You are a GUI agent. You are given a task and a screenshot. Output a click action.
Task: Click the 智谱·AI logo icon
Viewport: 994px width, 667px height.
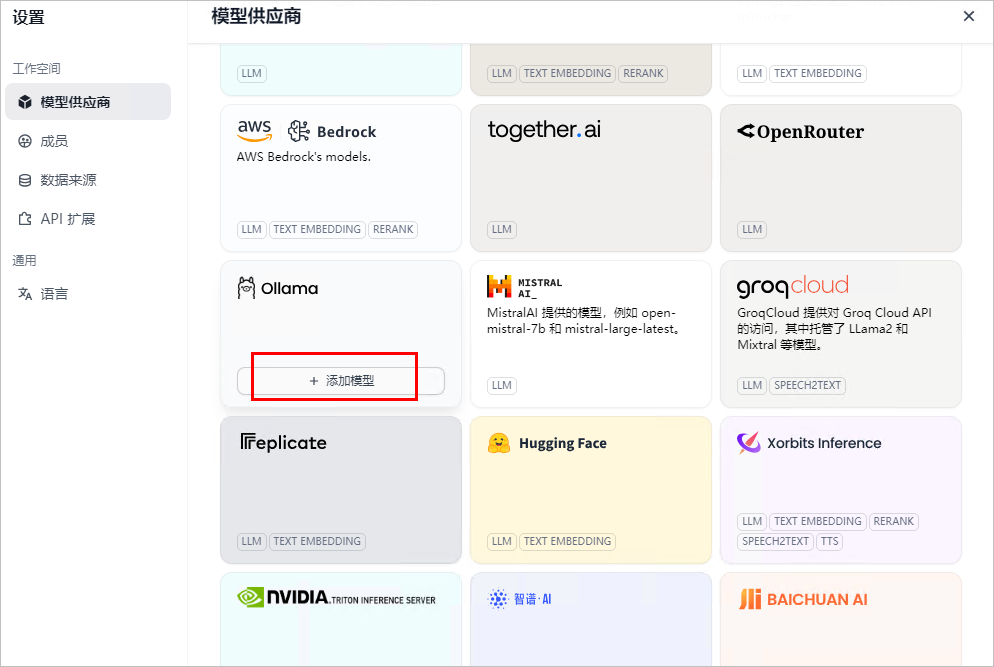(x=498, y=599)
